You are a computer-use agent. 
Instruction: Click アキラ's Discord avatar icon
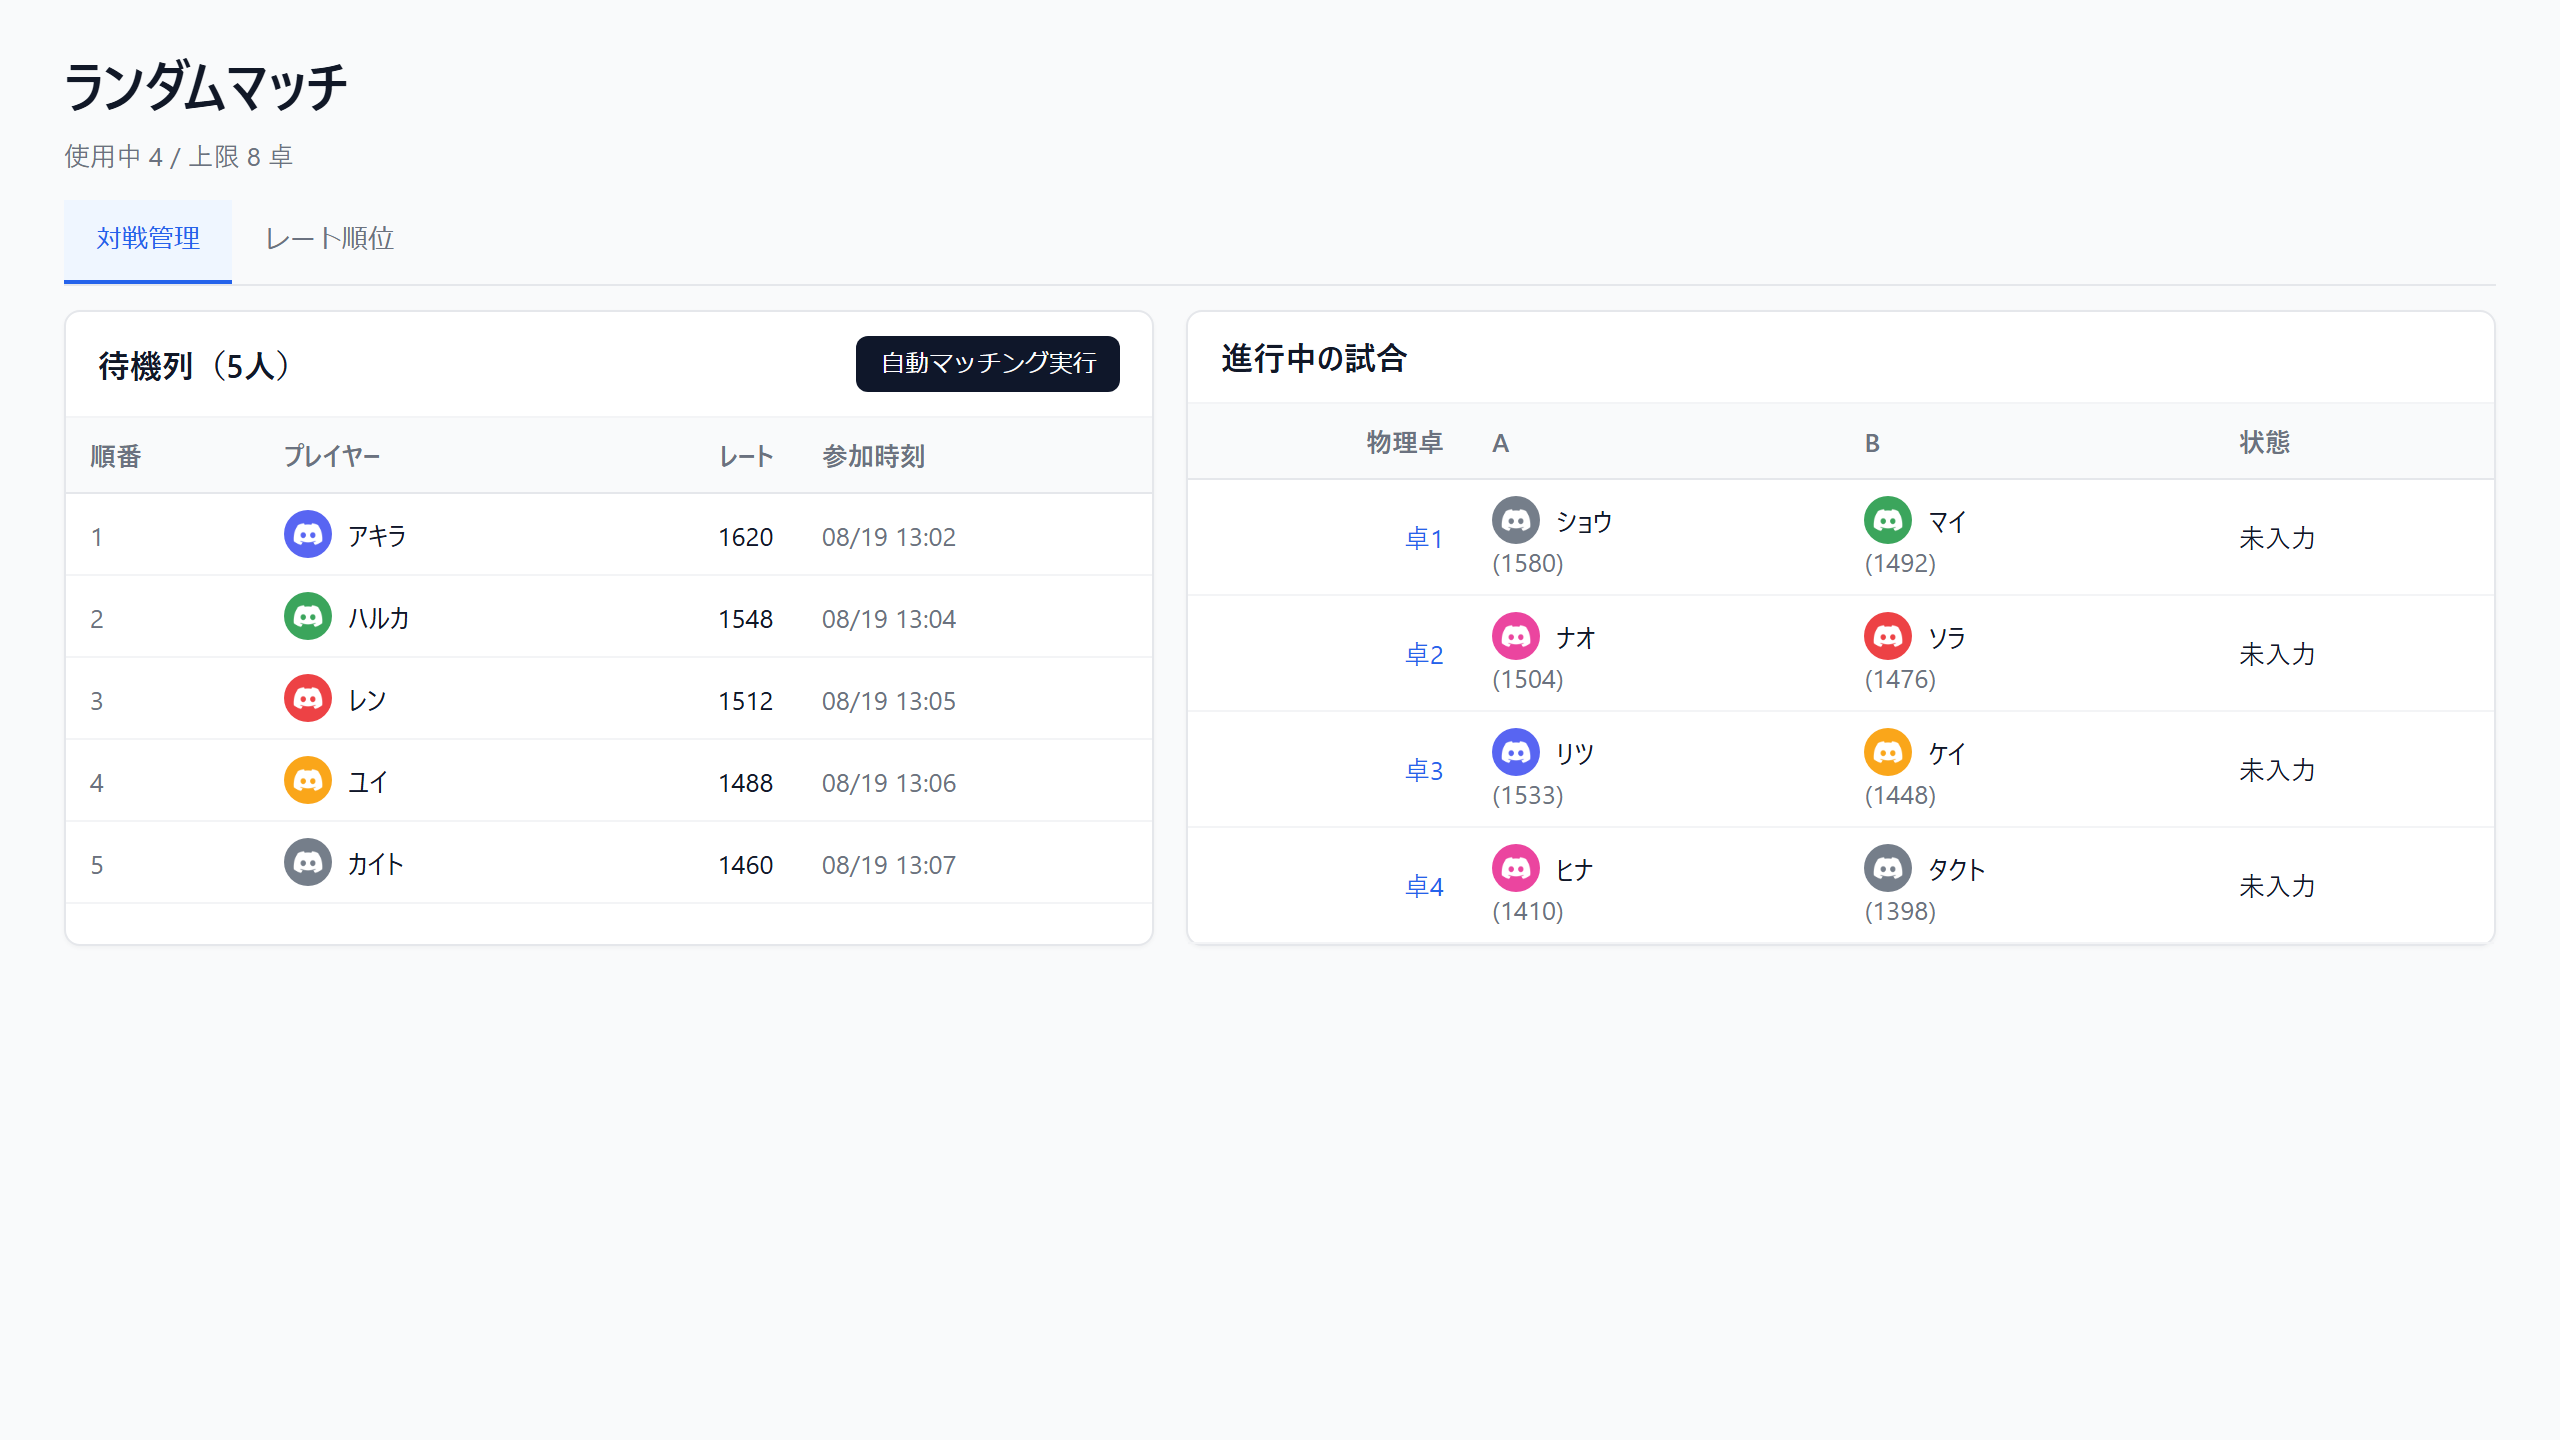[x=308, y=535]
